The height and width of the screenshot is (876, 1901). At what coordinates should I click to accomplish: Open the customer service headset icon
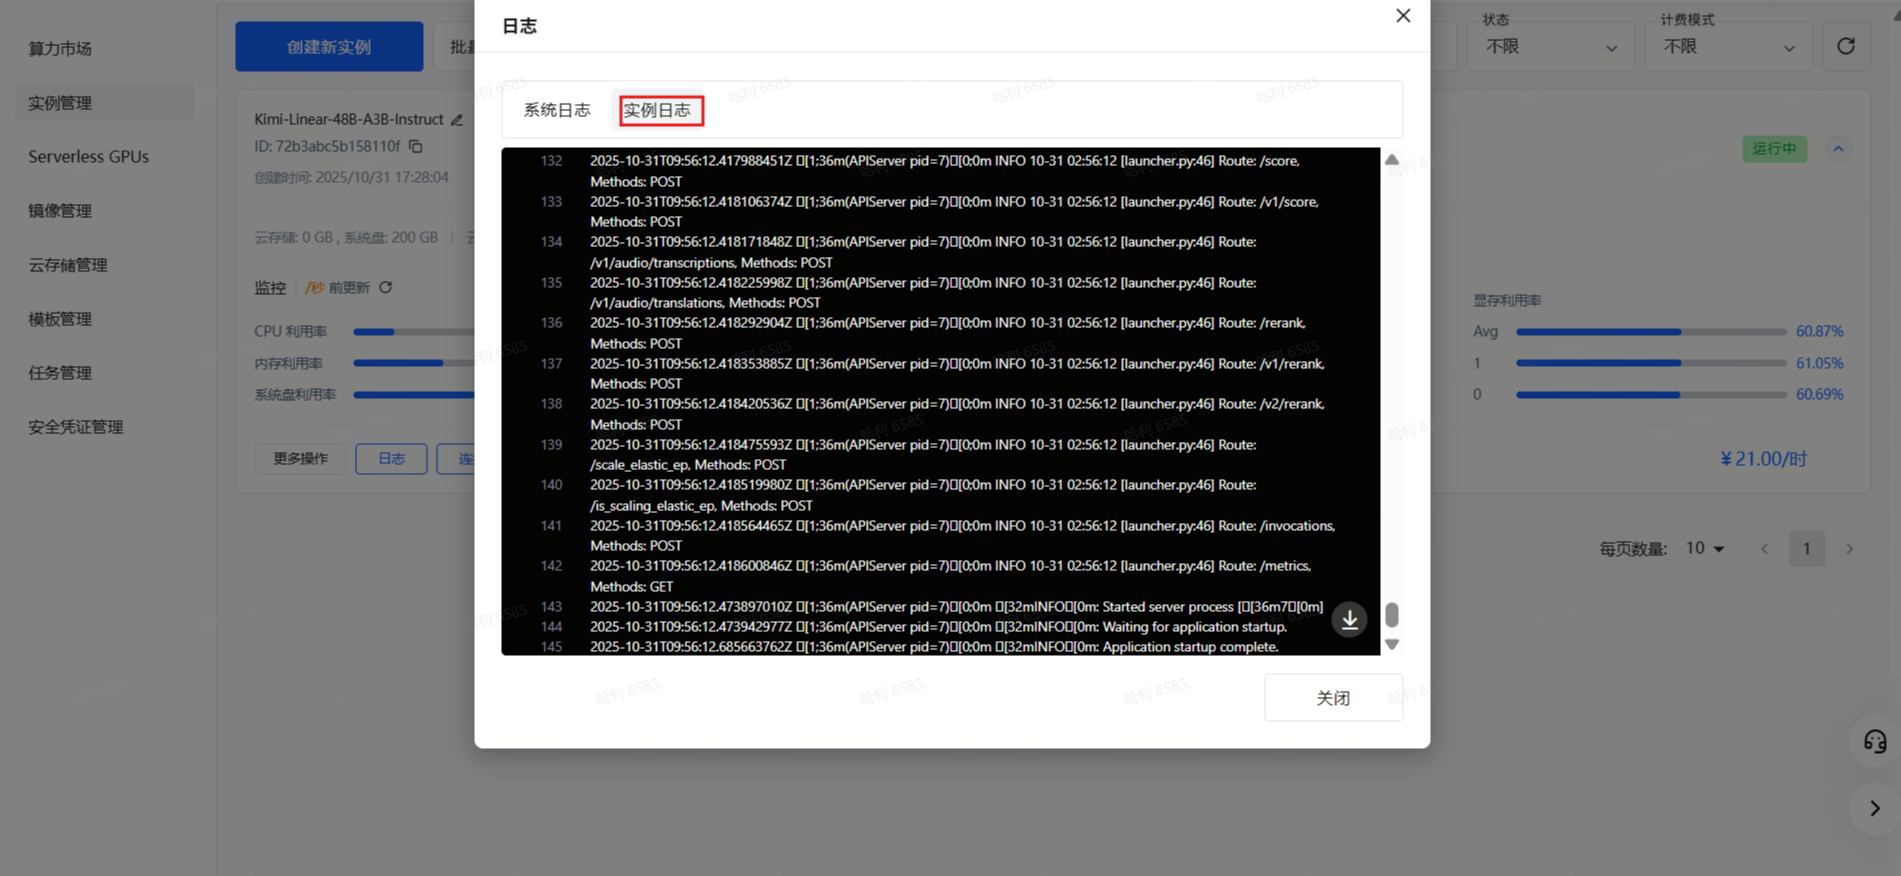pyautogui.click(x=1874, y=742)
